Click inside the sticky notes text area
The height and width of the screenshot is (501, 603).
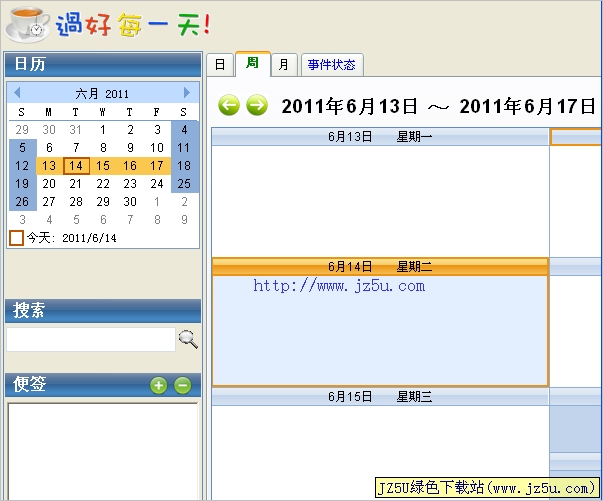pyautogui.click(x=103, y=451)
